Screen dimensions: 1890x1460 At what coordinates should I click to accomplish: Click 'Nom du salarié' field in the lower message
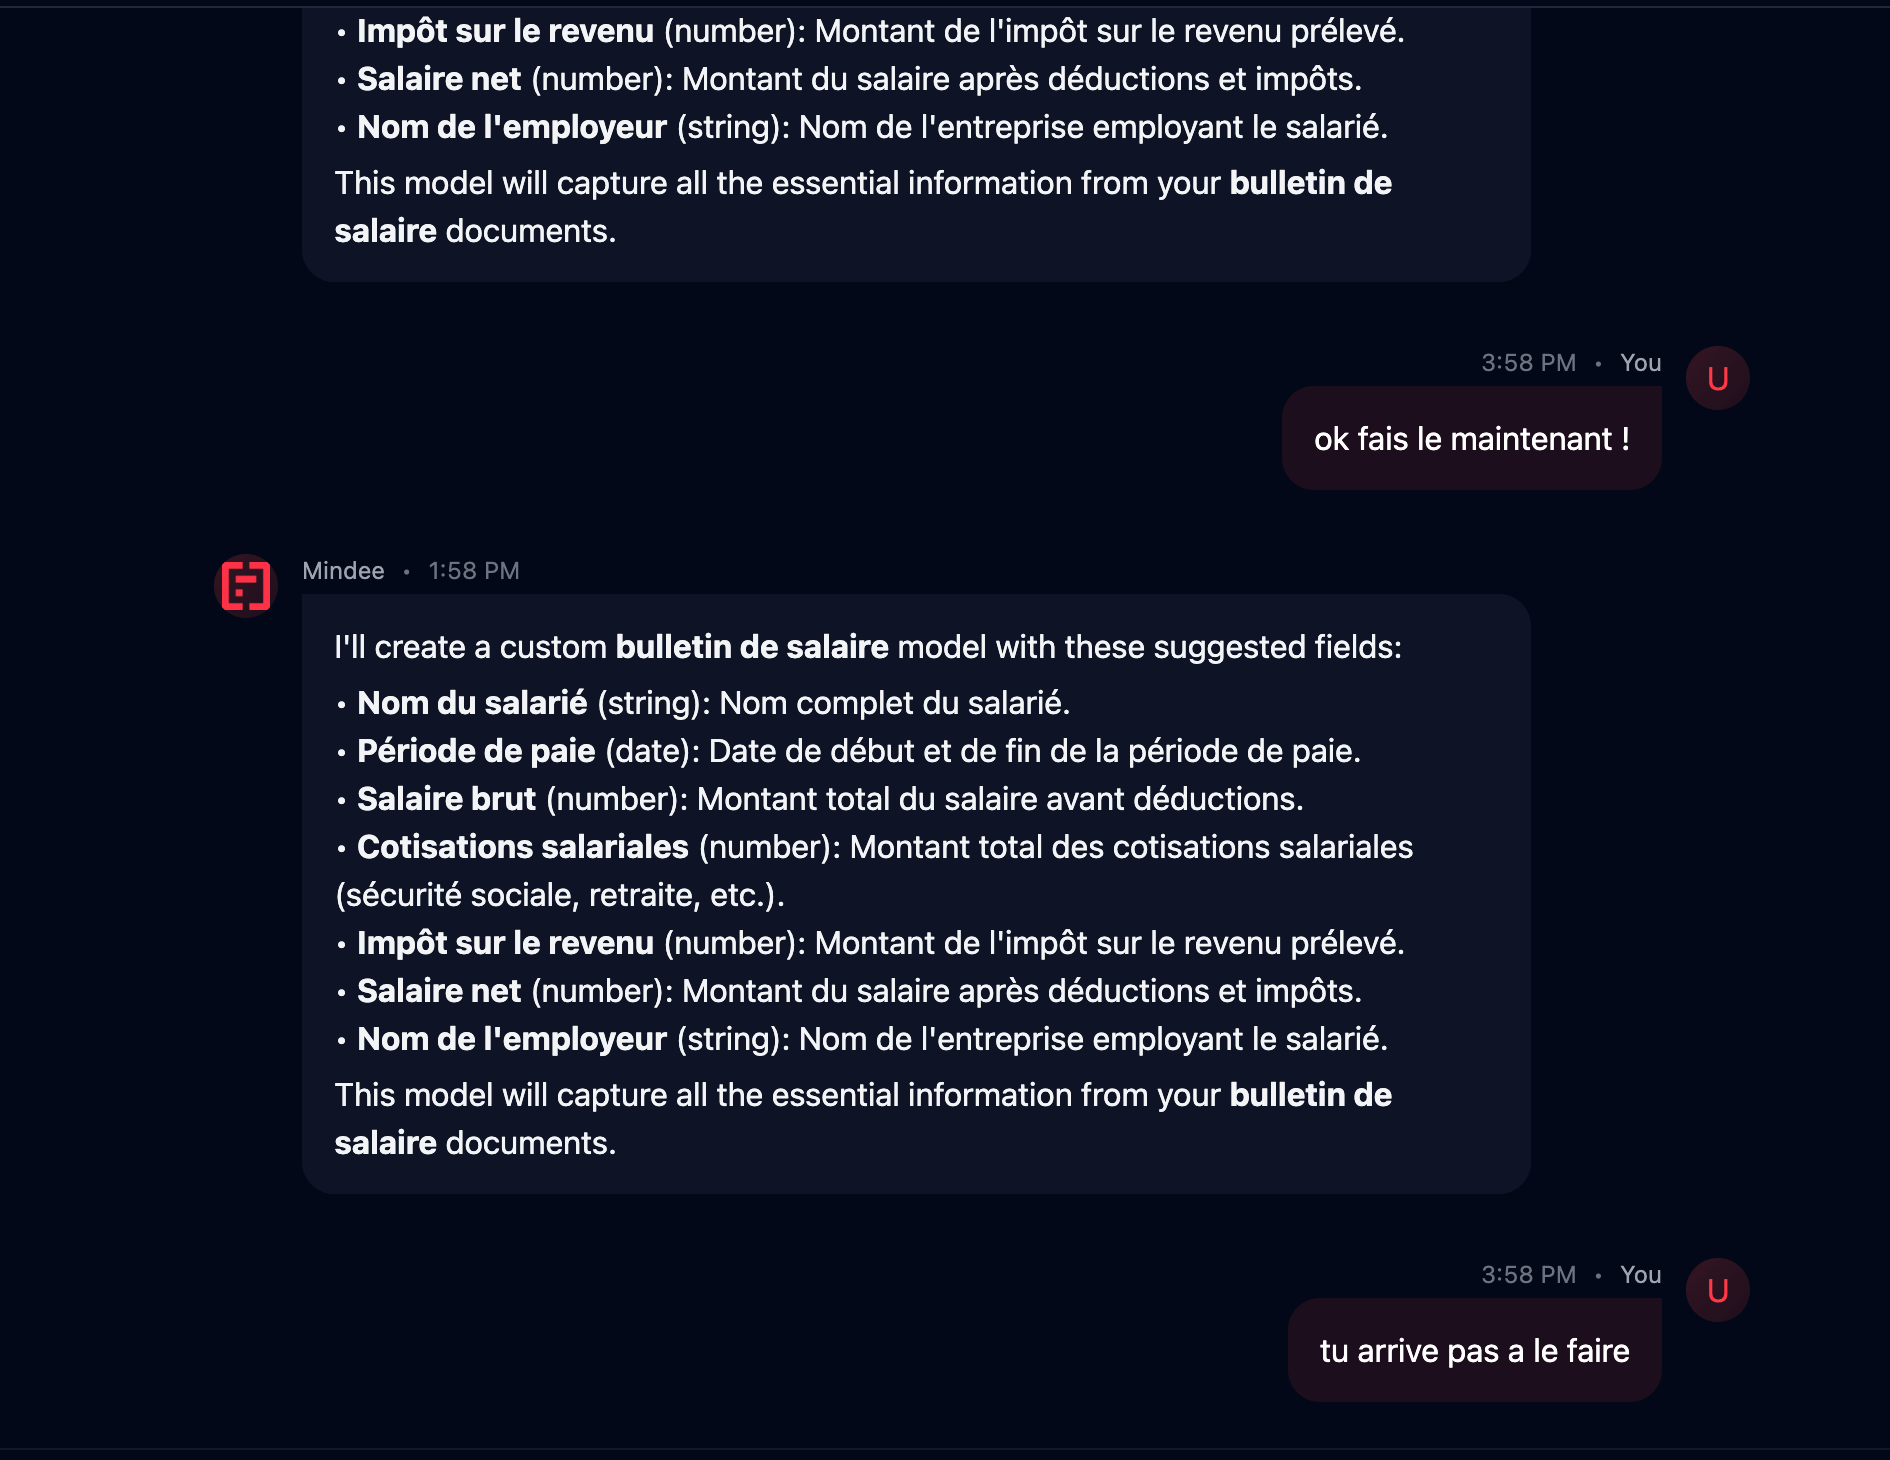[x=472, y=703]
